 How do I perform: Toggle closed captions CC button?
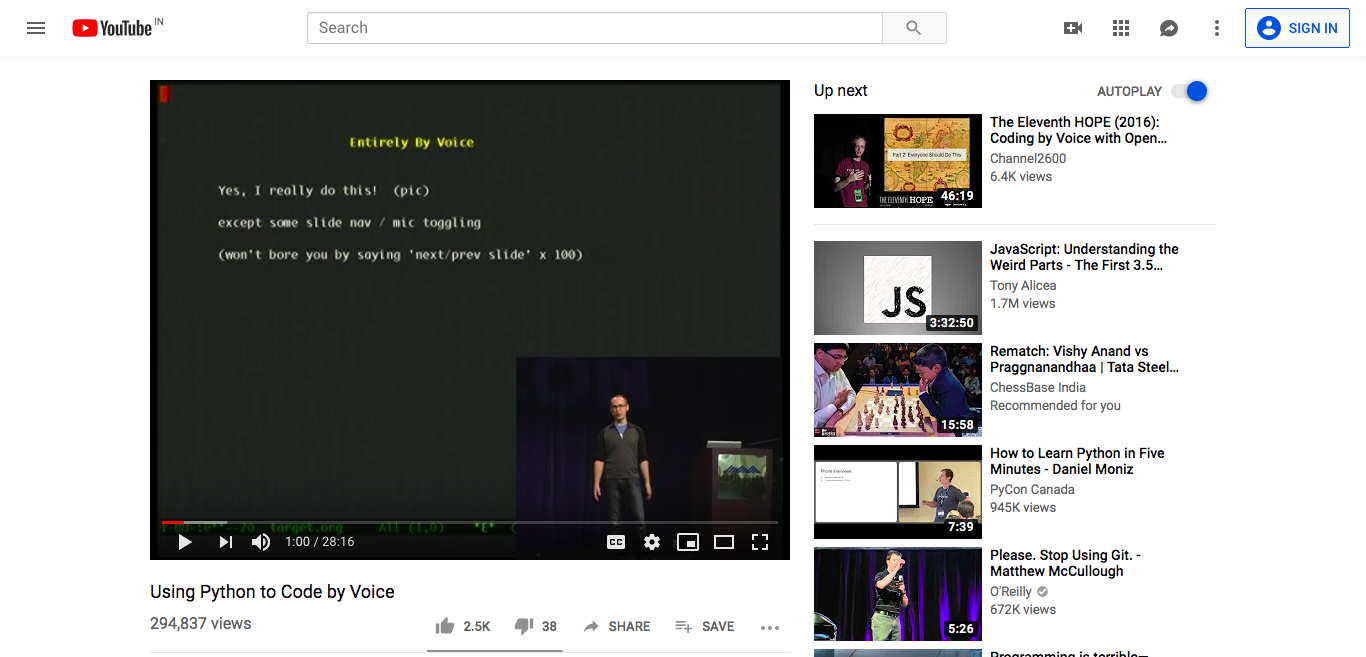[x=616, y=542]
